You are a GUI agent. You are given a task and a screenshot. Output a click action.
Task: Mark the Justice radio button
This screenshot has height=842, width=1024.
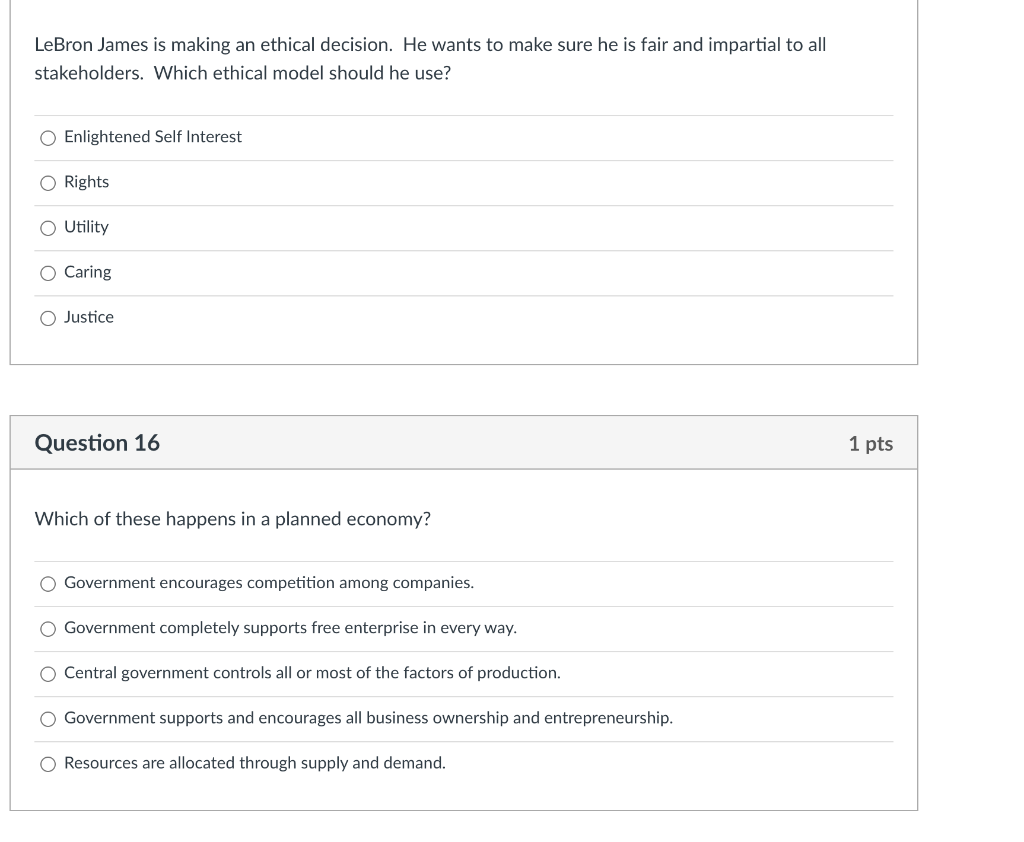48,318
